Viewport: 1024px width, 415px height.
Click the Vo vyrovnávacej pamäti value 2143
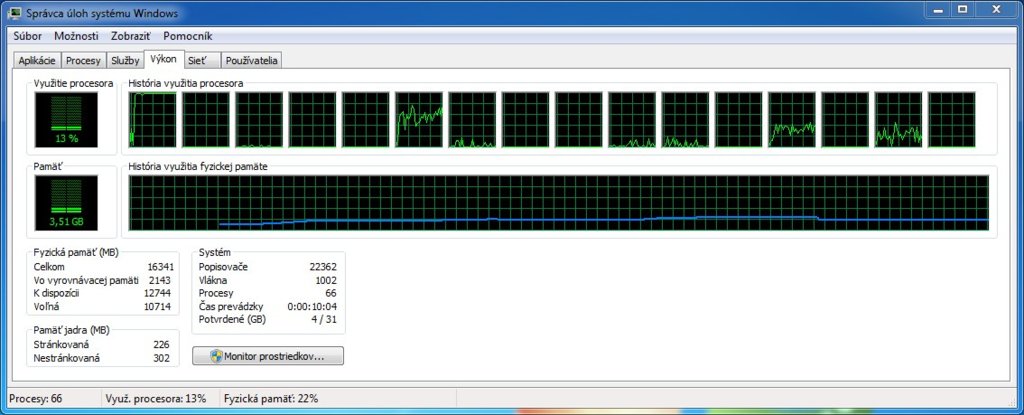[159, 280]
